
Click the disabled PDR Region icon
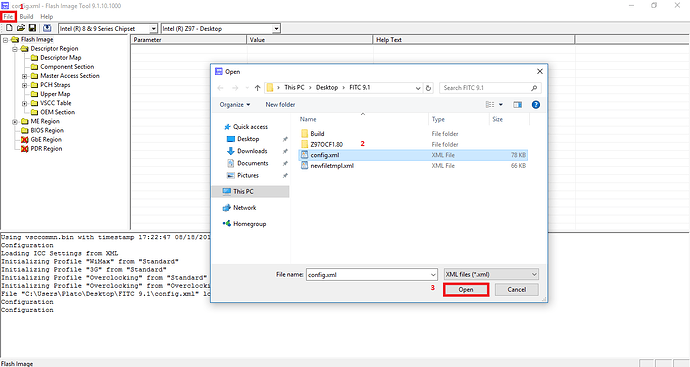pyautogui.click(x=25, y=149)
